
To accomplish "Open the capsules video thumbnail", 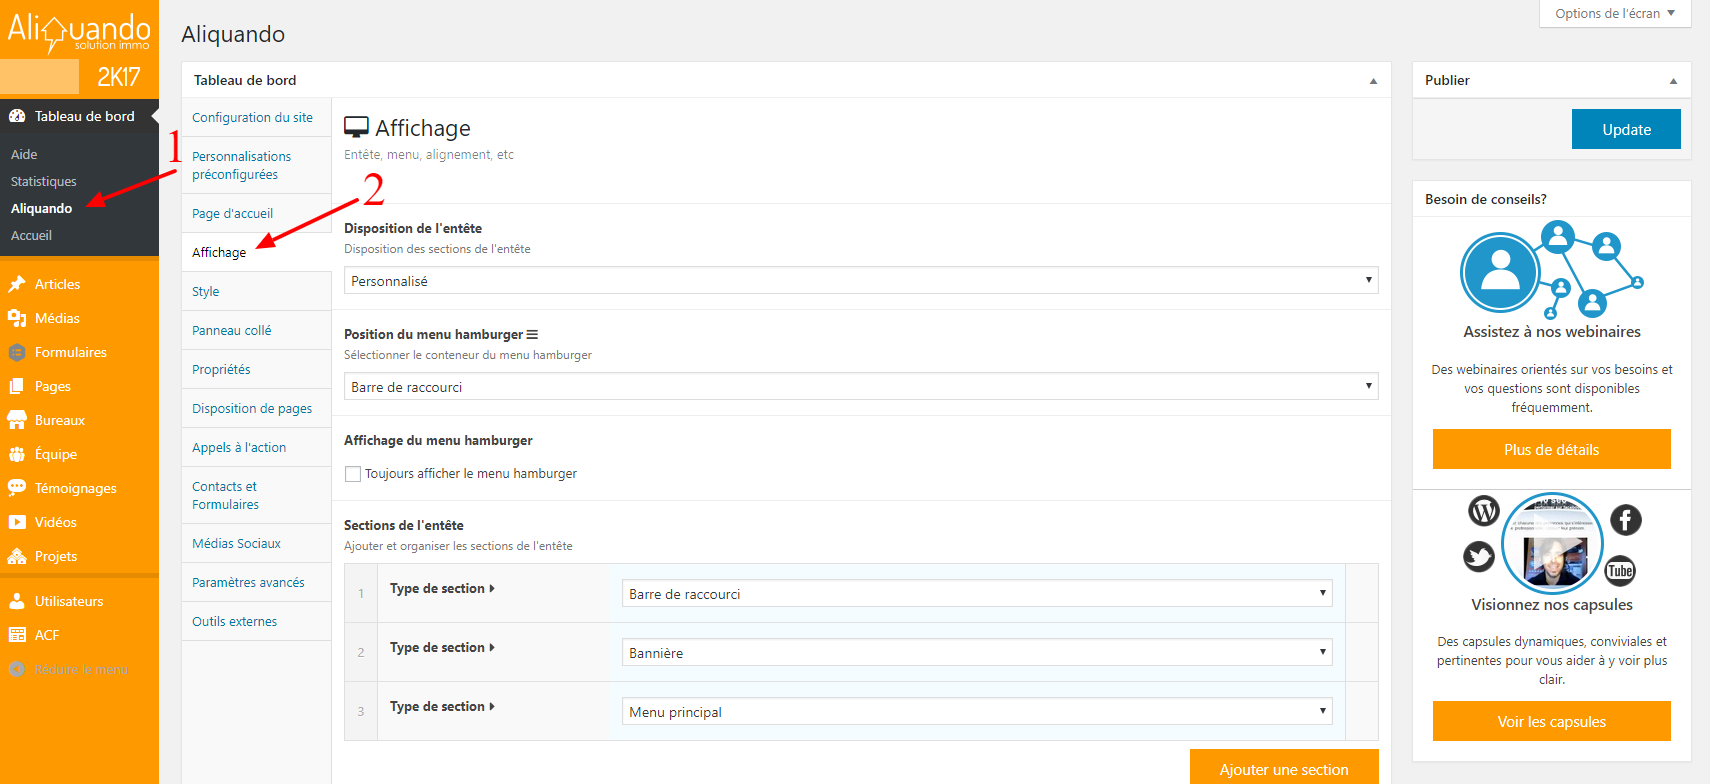I will click(1553, 545).
